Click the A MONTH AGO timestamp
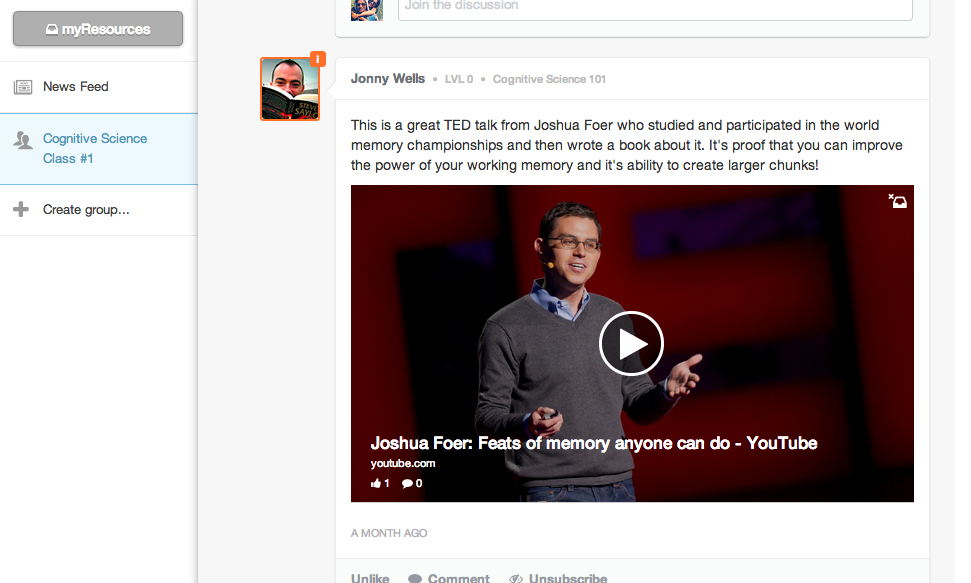971x583 pixels. coord(389,533)
